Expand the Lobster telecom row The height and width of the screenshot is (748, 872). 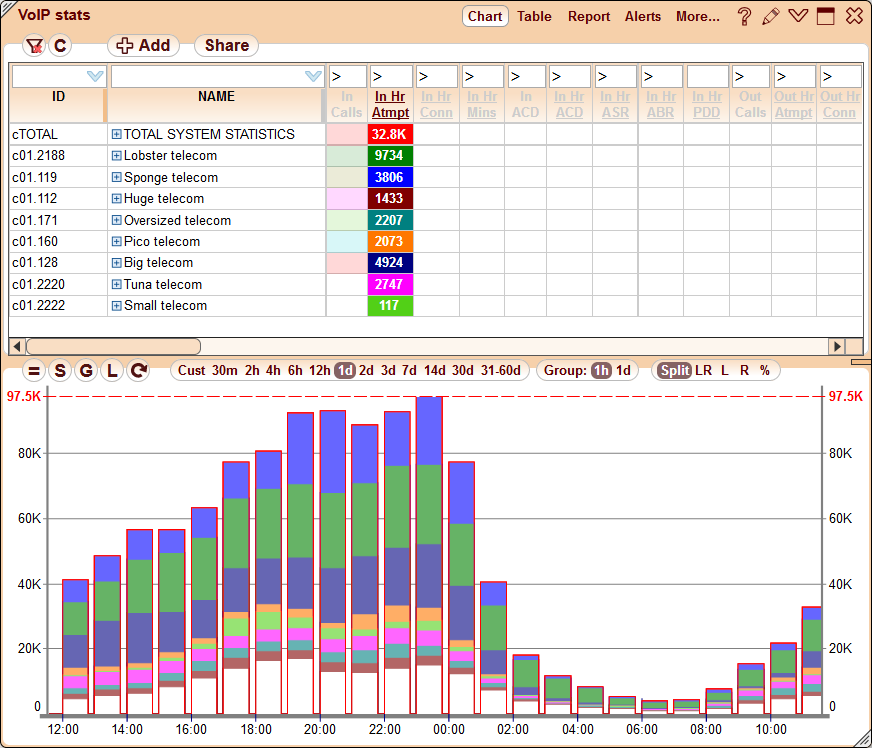point(117,156)
